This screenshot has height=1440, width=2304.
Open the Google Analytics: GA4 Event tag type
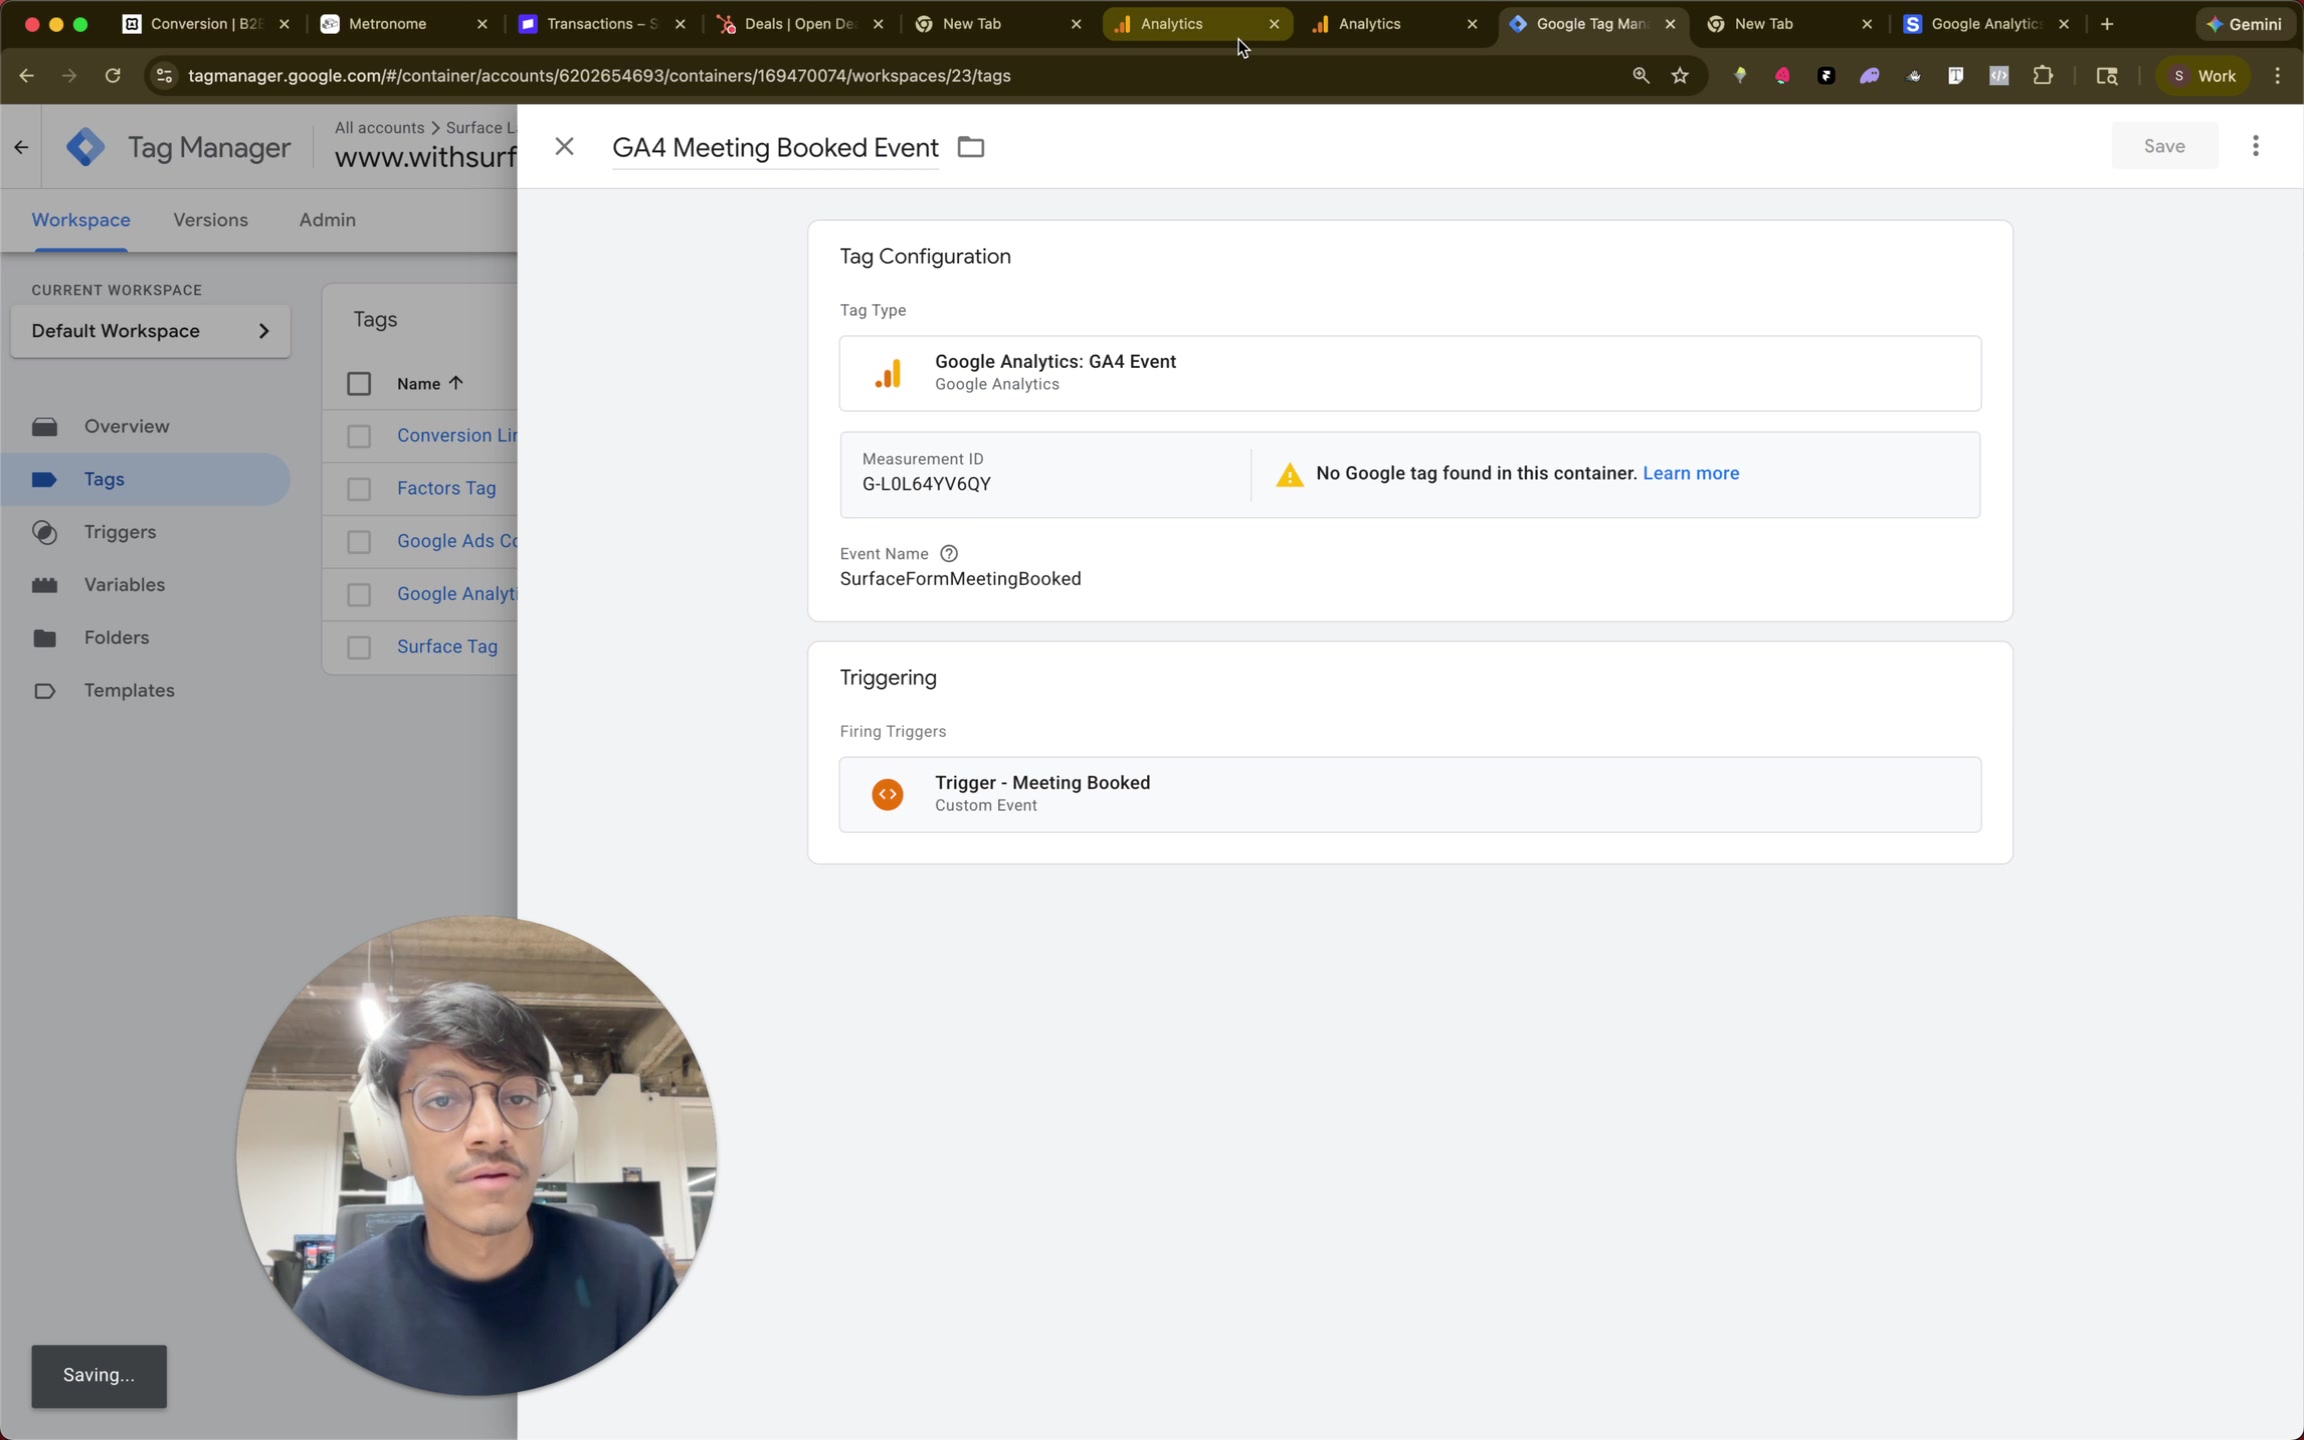1408,373
